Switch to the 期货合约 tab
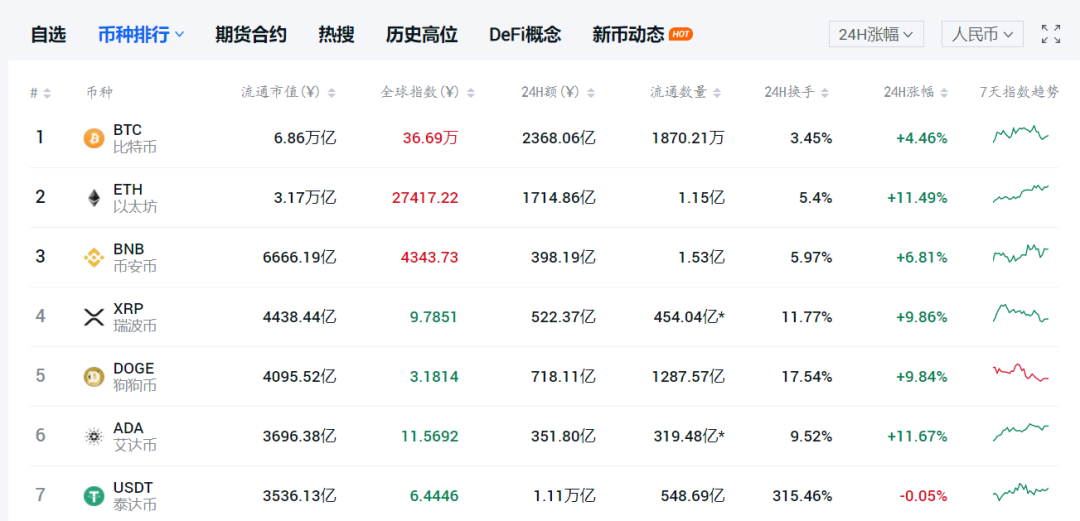 click(251, 34)
